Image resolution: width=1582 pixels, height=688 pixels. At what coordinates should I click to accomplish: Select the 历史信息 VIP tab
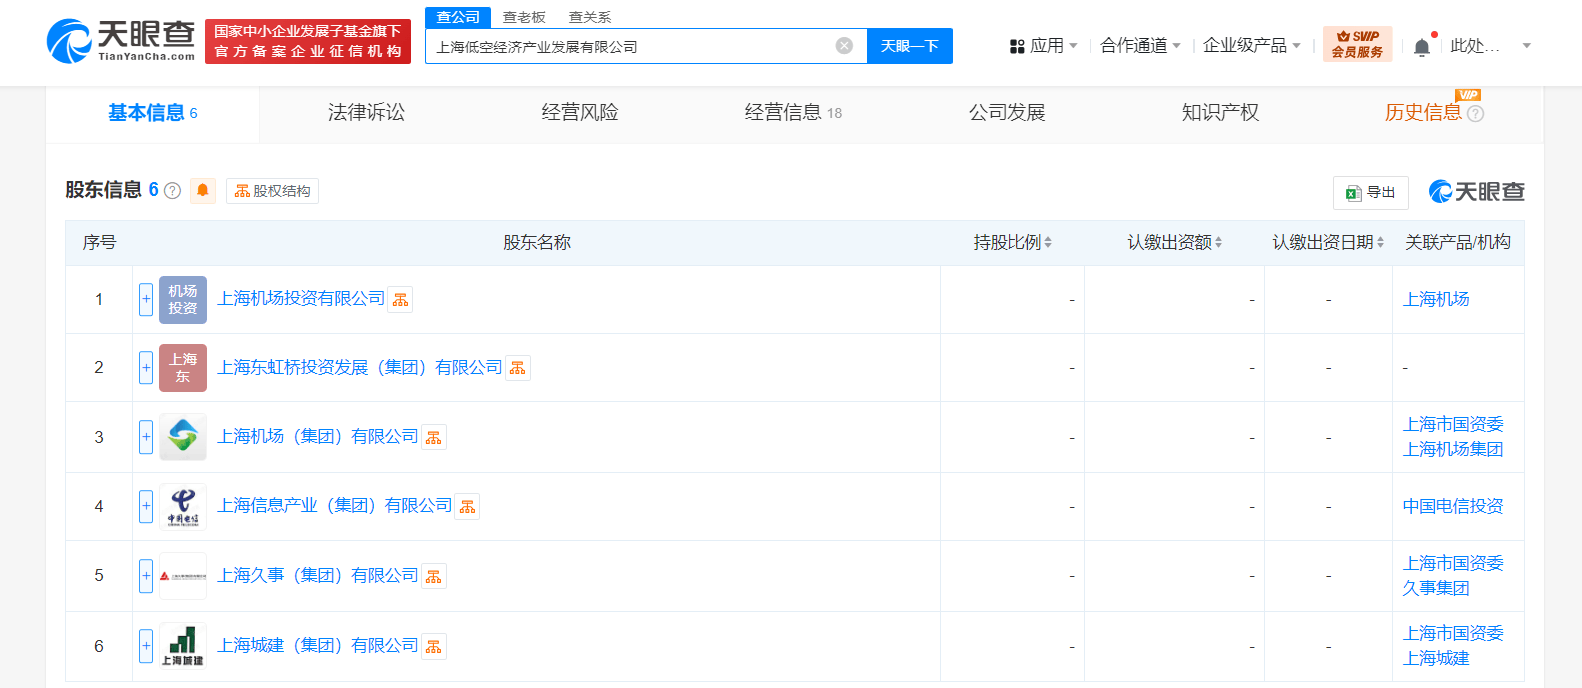[1423, 113]
